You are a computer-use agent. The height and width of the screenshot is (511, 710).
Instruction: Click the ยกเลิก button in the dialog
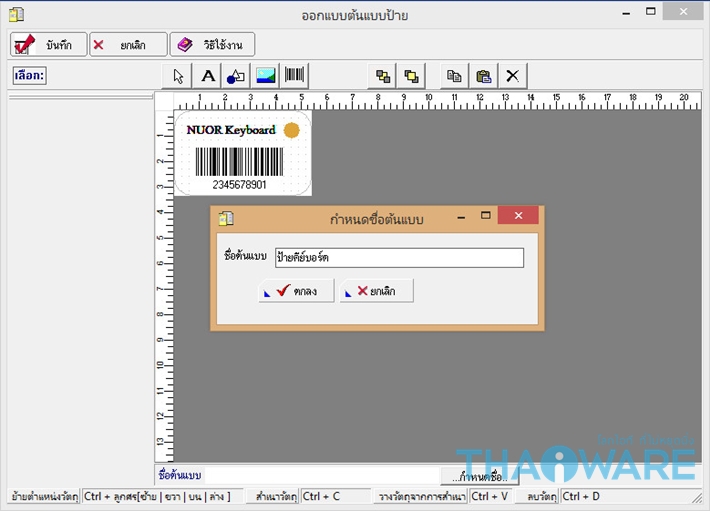pos(376,291)
